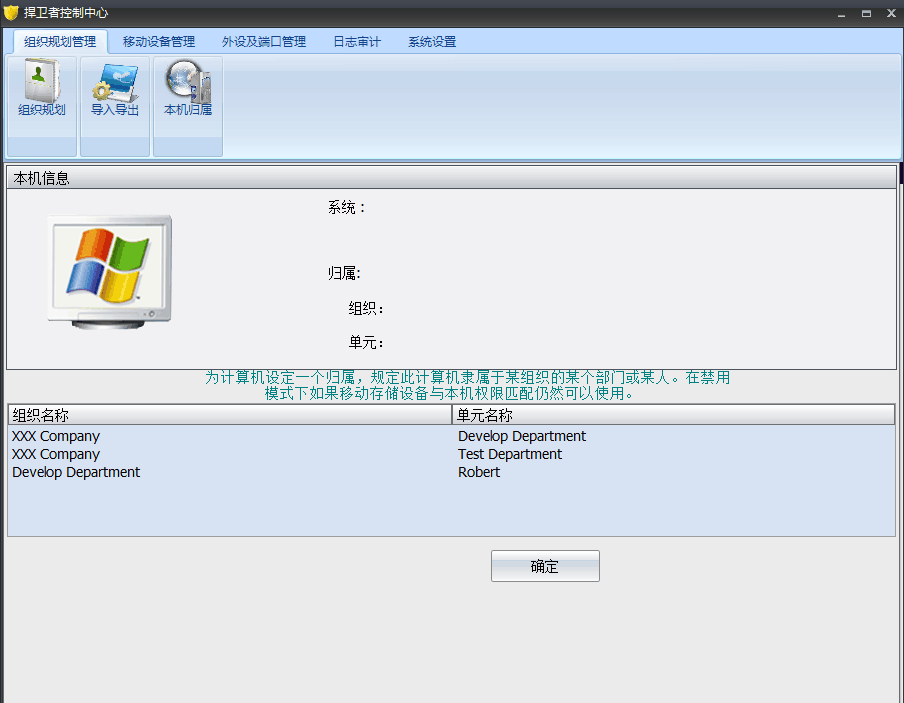
Task: Maximize the 捍卫者控制中心 window
Action: (867, 13)
